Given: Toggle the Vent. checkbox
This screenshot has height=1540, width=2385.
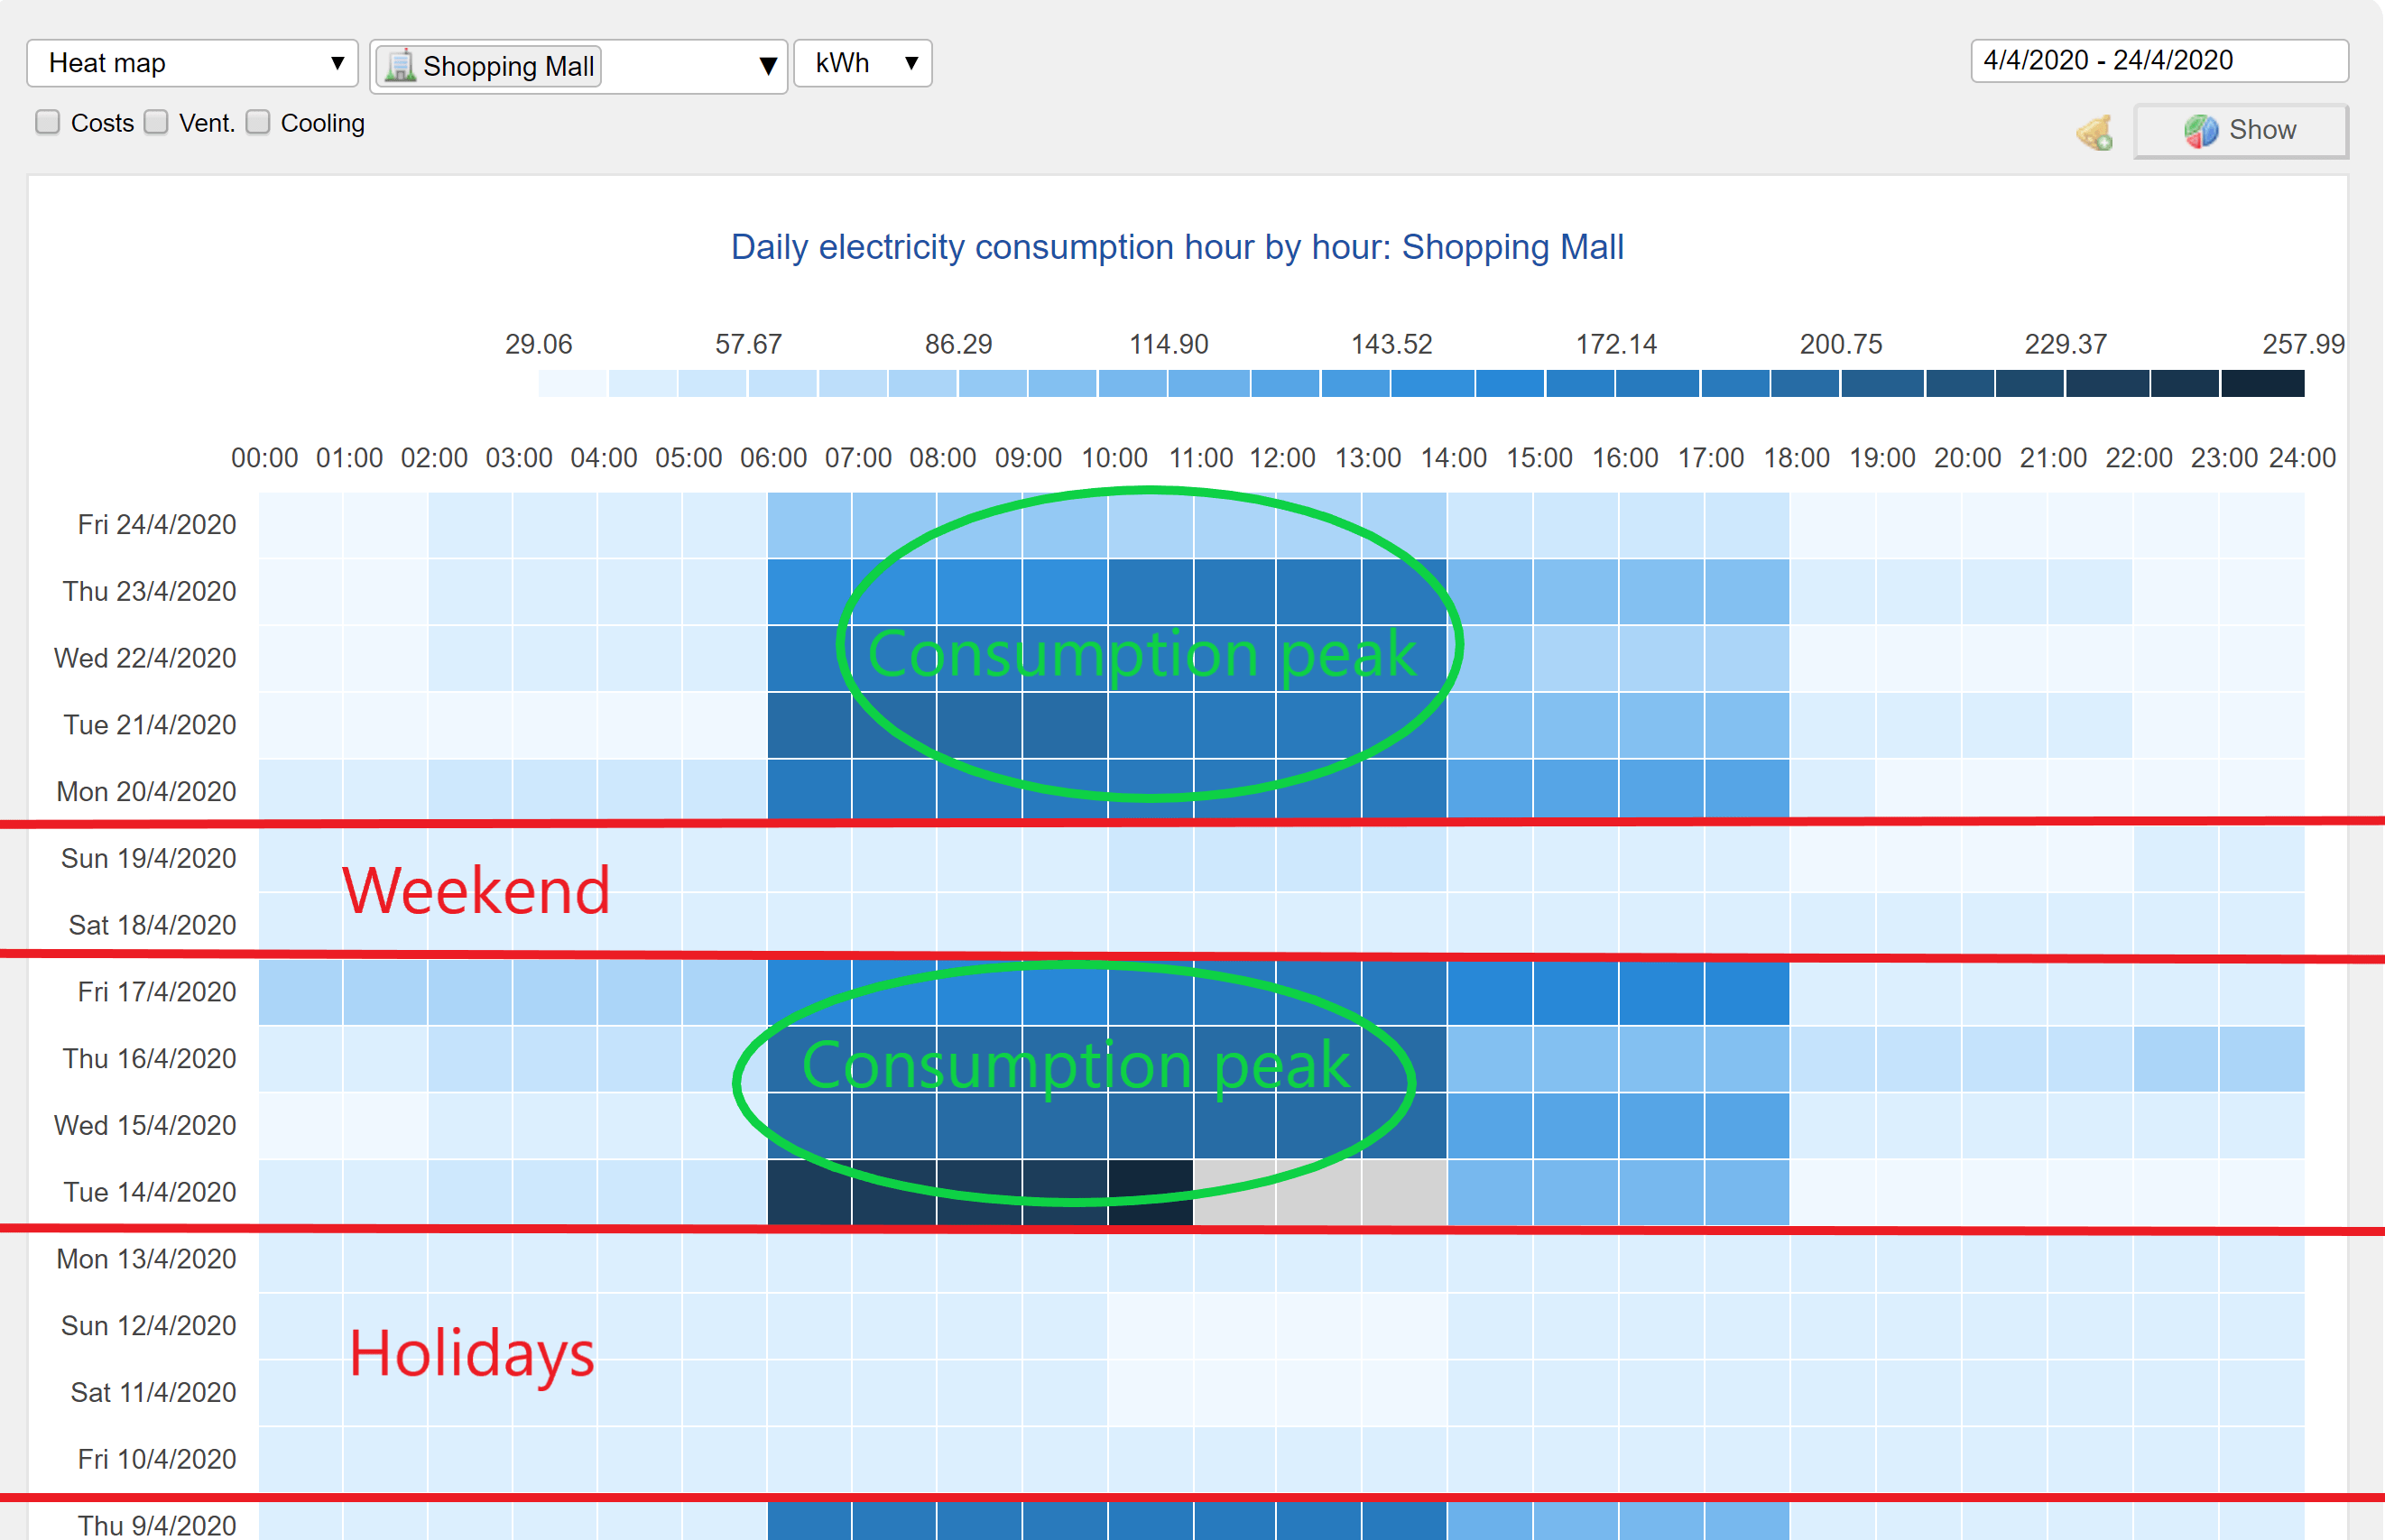Looking at the screenshot, I should [156, 122].
